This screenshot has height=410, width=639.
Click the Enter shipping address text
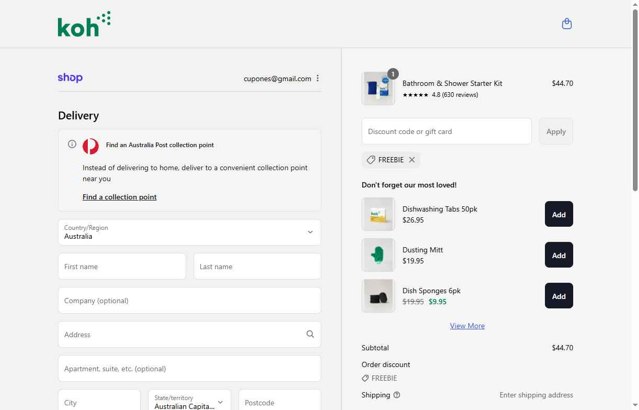tap(536, 395)
